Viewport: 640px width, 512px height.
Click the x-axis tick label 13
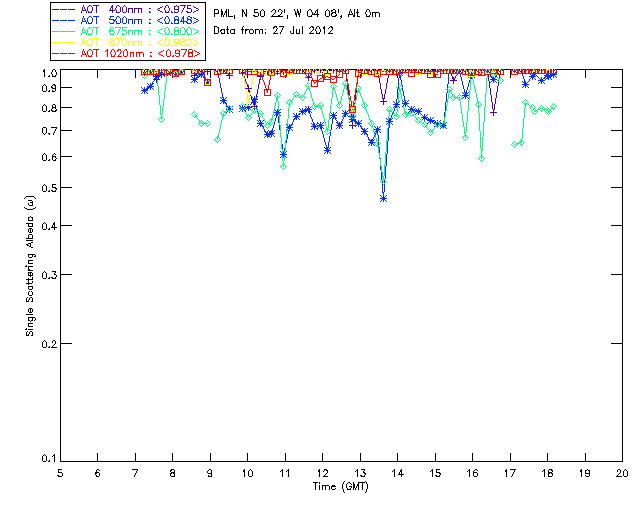click(x=360, y=473)
